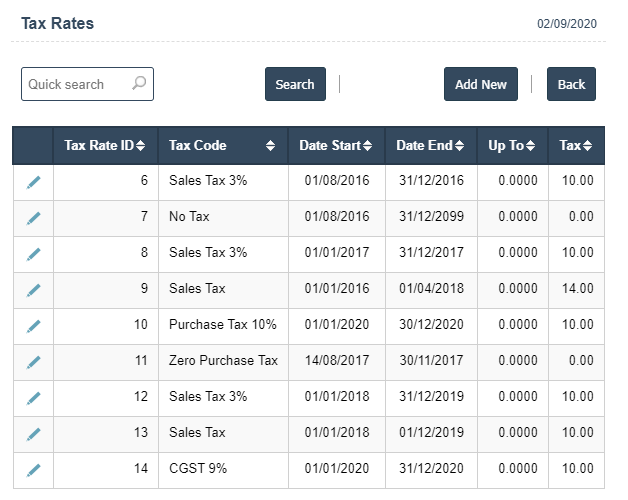The width and height of the screenshot is (628, 500).
Task: Click the magnifier icon in quick search
Action: (x=139, y=84)
